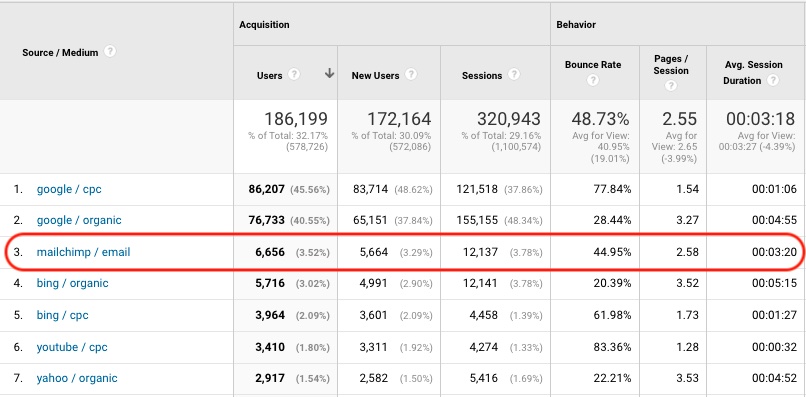
Task: Sort table by Sessions column header
Action: pyautogui.click(x=482, y=75)
